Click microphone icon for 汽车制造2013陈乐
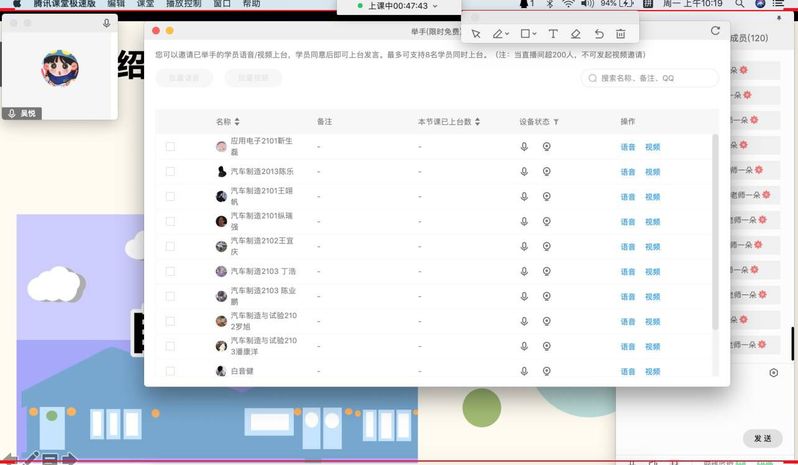Viewport: 798px width, 465px height. tap(524, 172)
